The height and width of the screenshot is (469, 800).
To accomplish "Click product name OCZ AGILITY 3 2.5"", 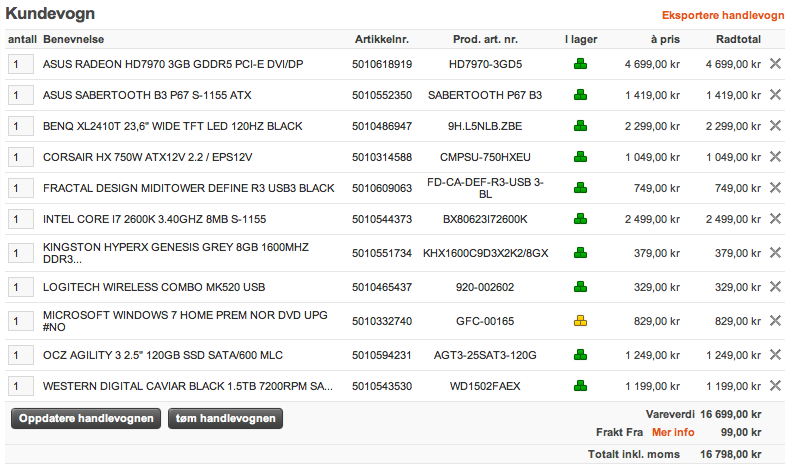I will (163, 355).
